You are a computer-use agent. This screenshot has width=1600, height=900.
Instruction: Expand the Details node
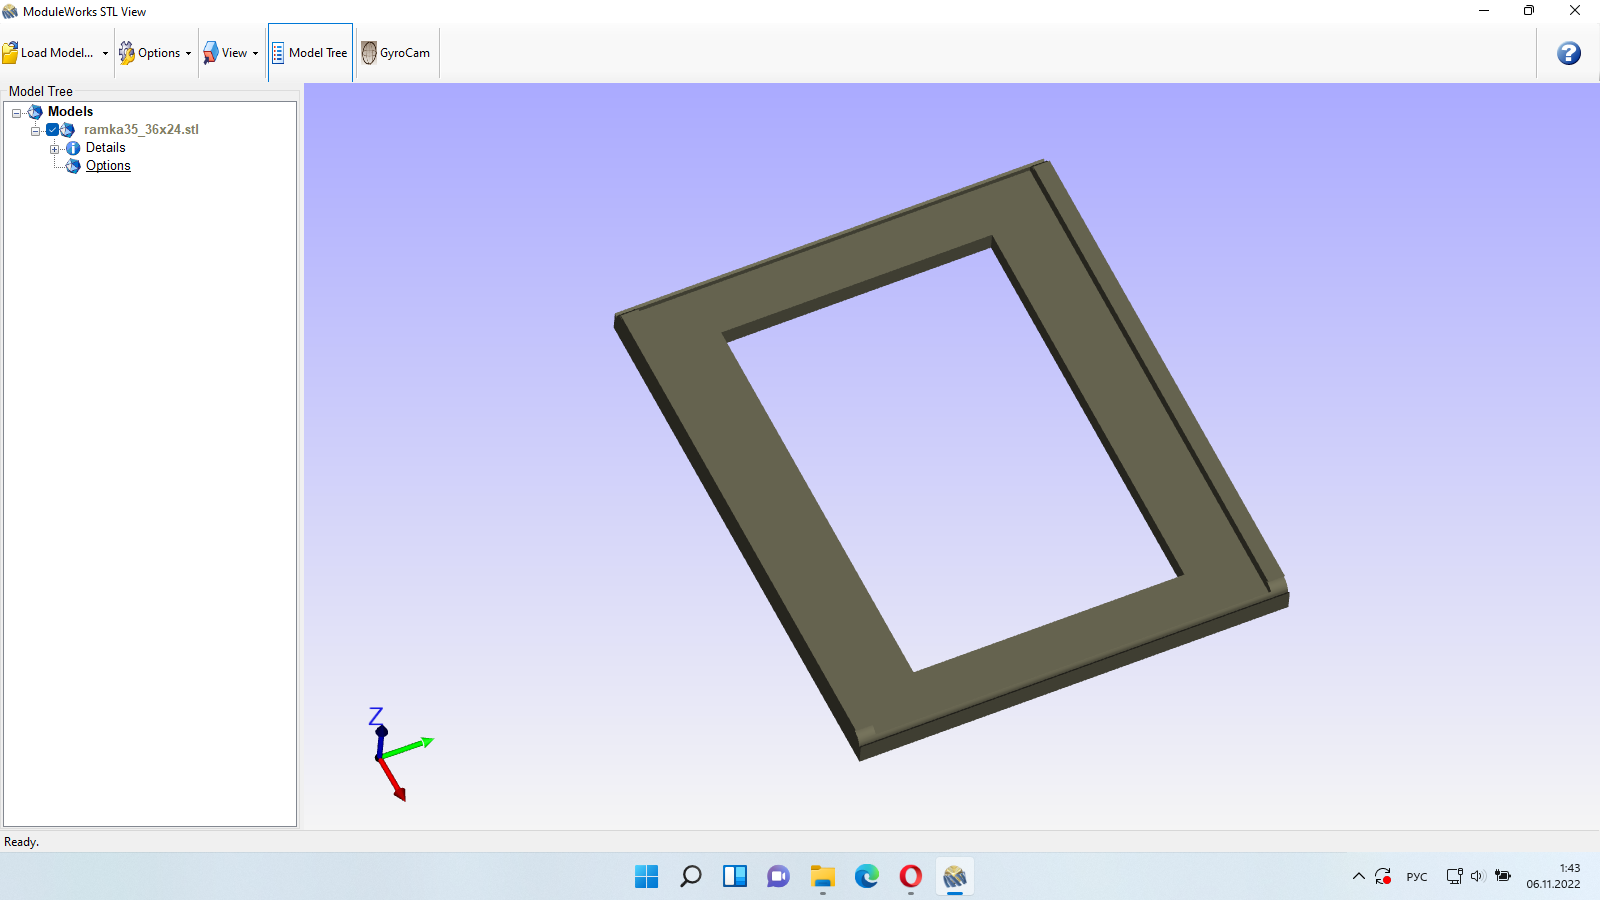point(54,148)
